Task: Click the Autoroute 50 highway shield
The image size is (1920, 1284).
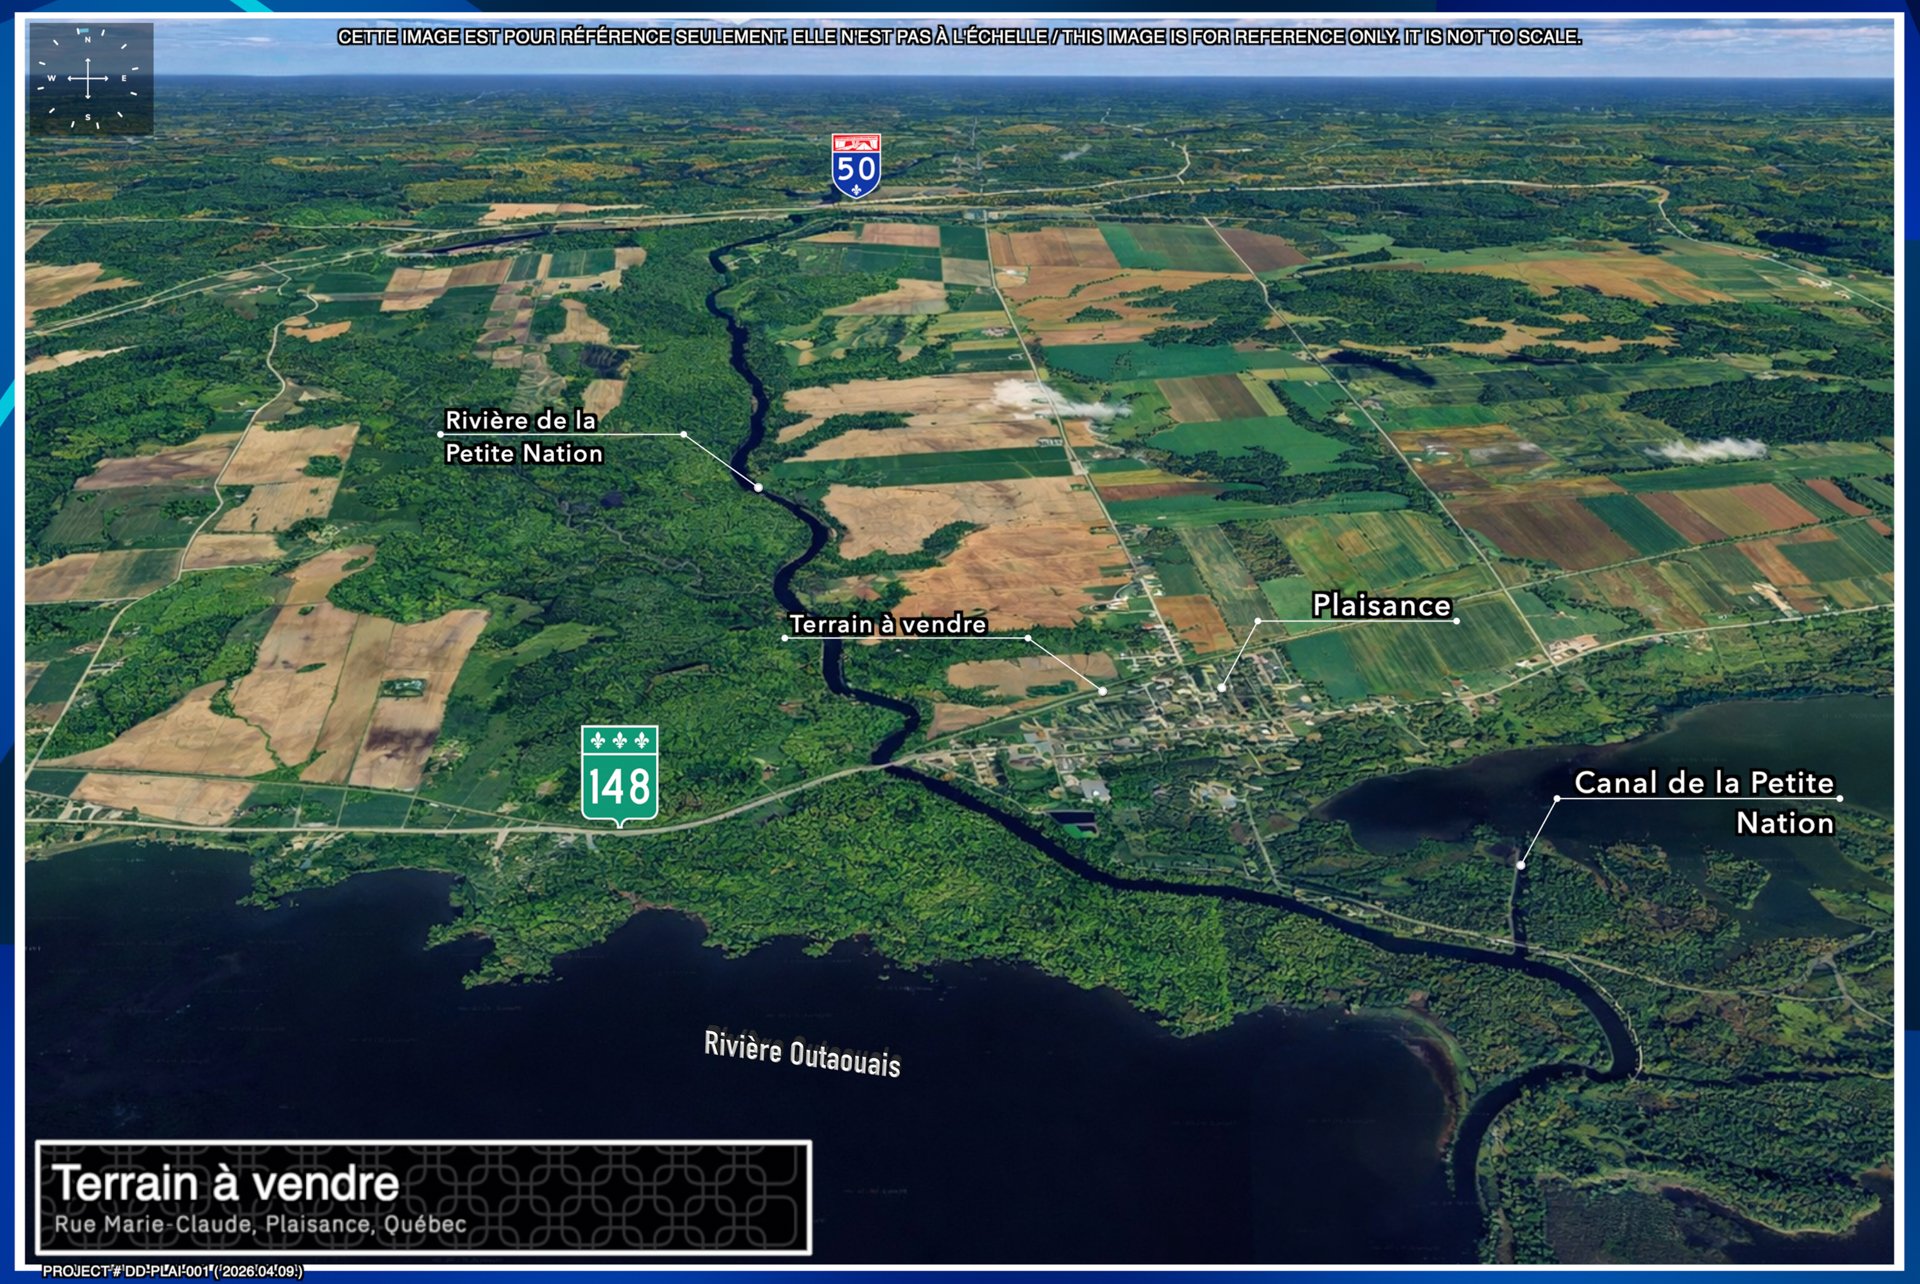Action: [x=856, y=166]
